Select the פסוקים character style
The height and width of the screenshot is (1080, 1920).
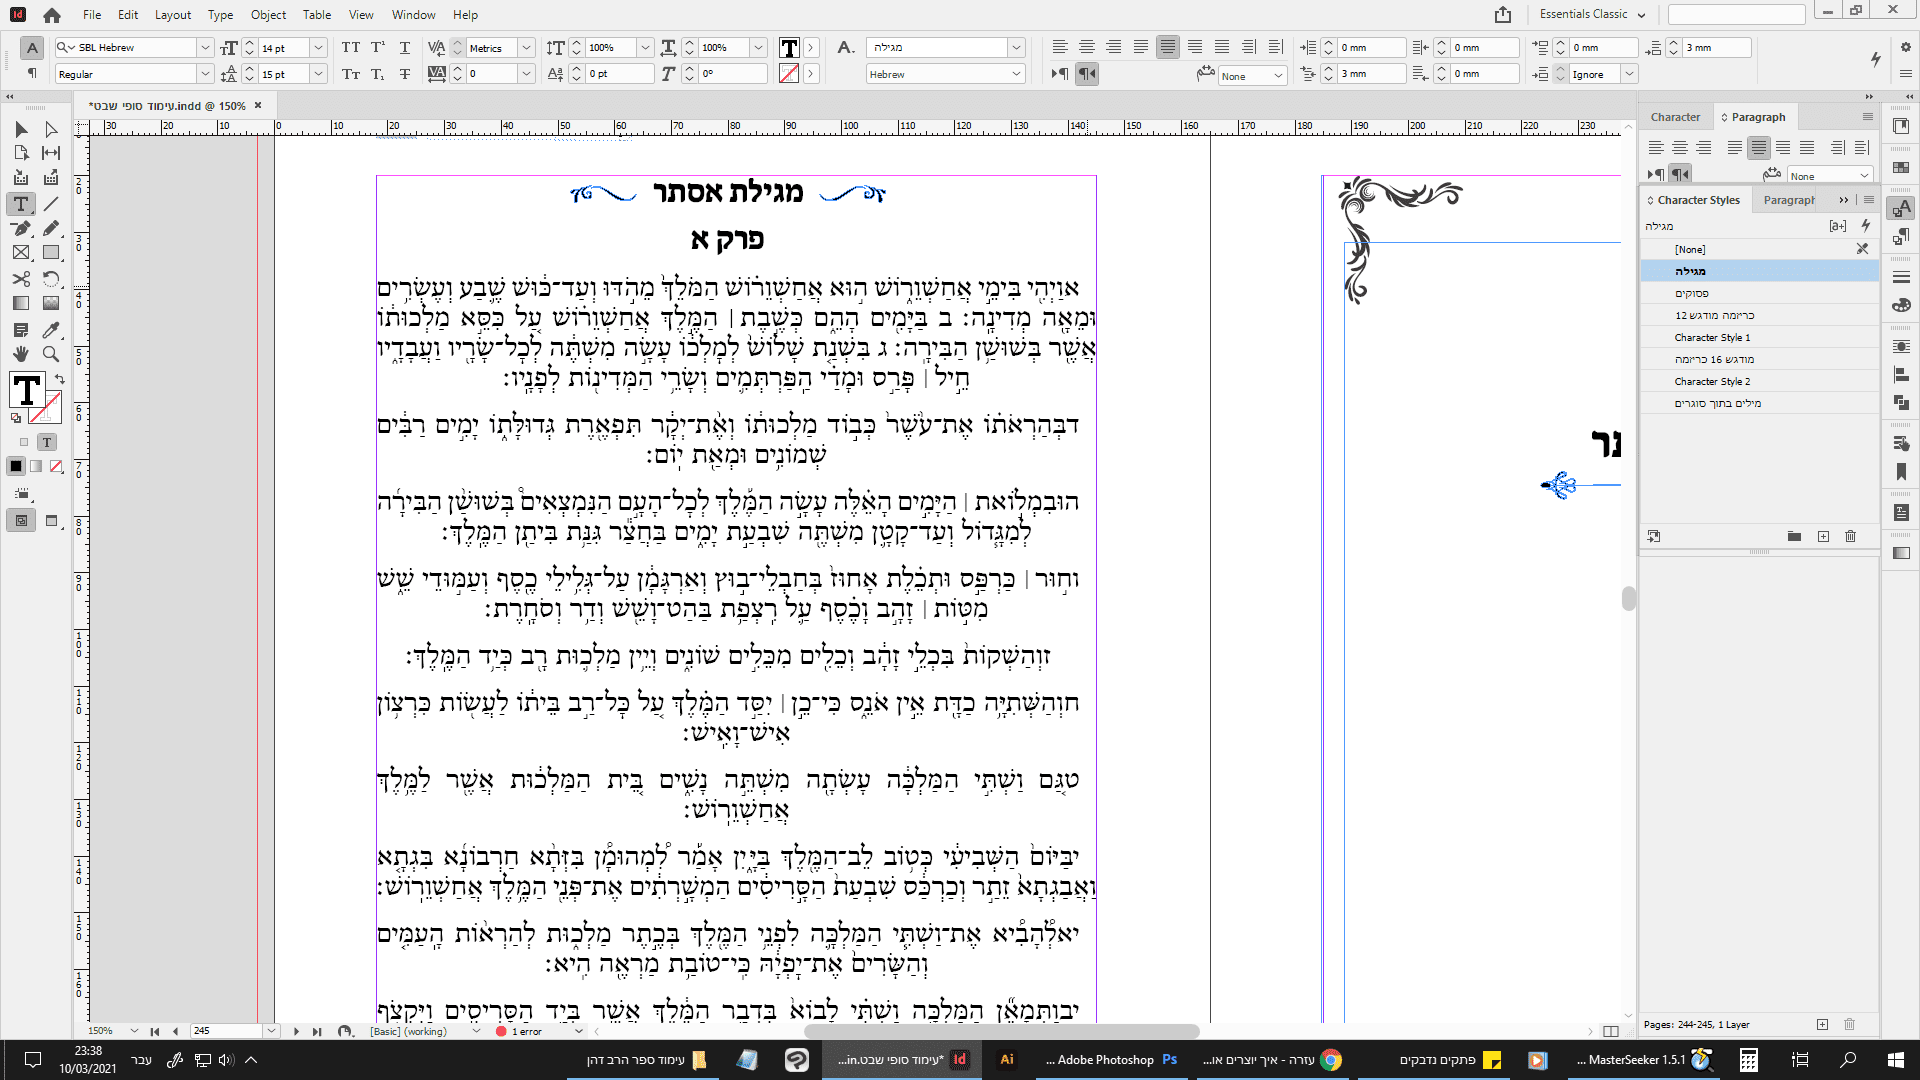tap(1692, 293)
